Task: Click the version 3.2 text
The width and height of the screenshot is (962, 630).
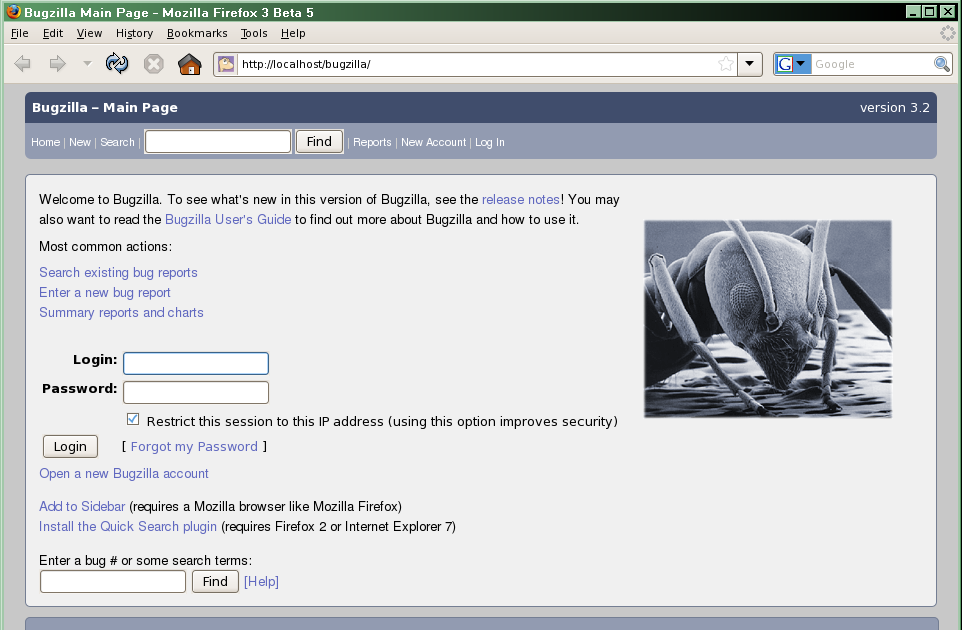Action: click(x=895, y=108)
